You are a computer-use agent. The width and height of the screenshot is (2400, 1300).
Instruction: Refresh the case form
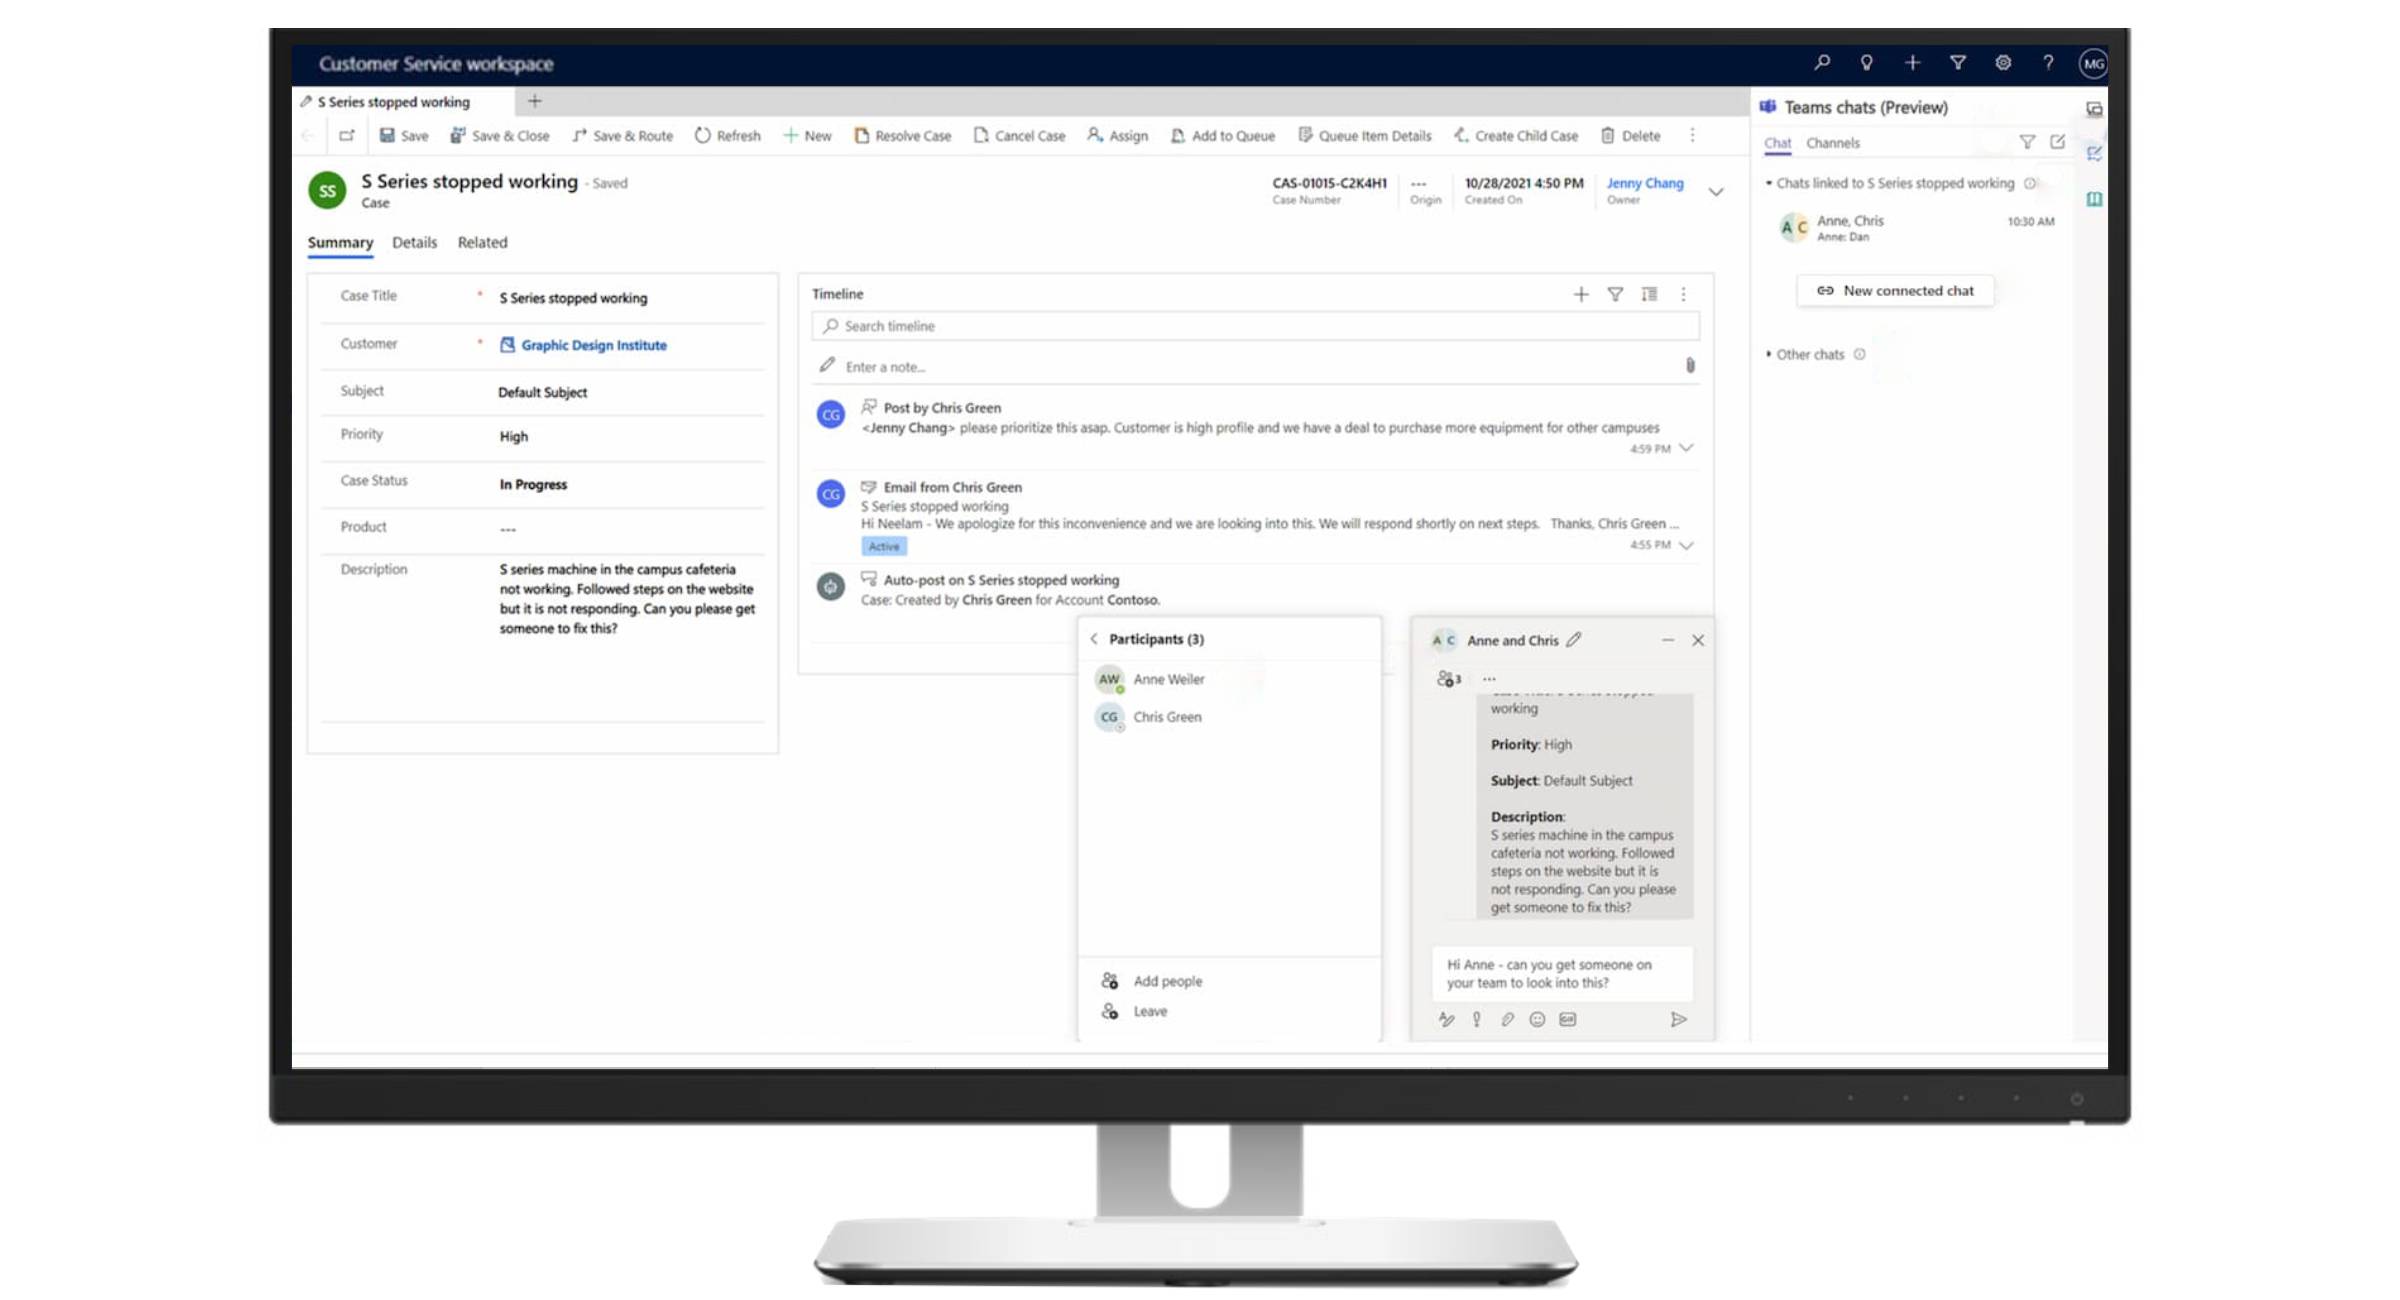(727, 136)
